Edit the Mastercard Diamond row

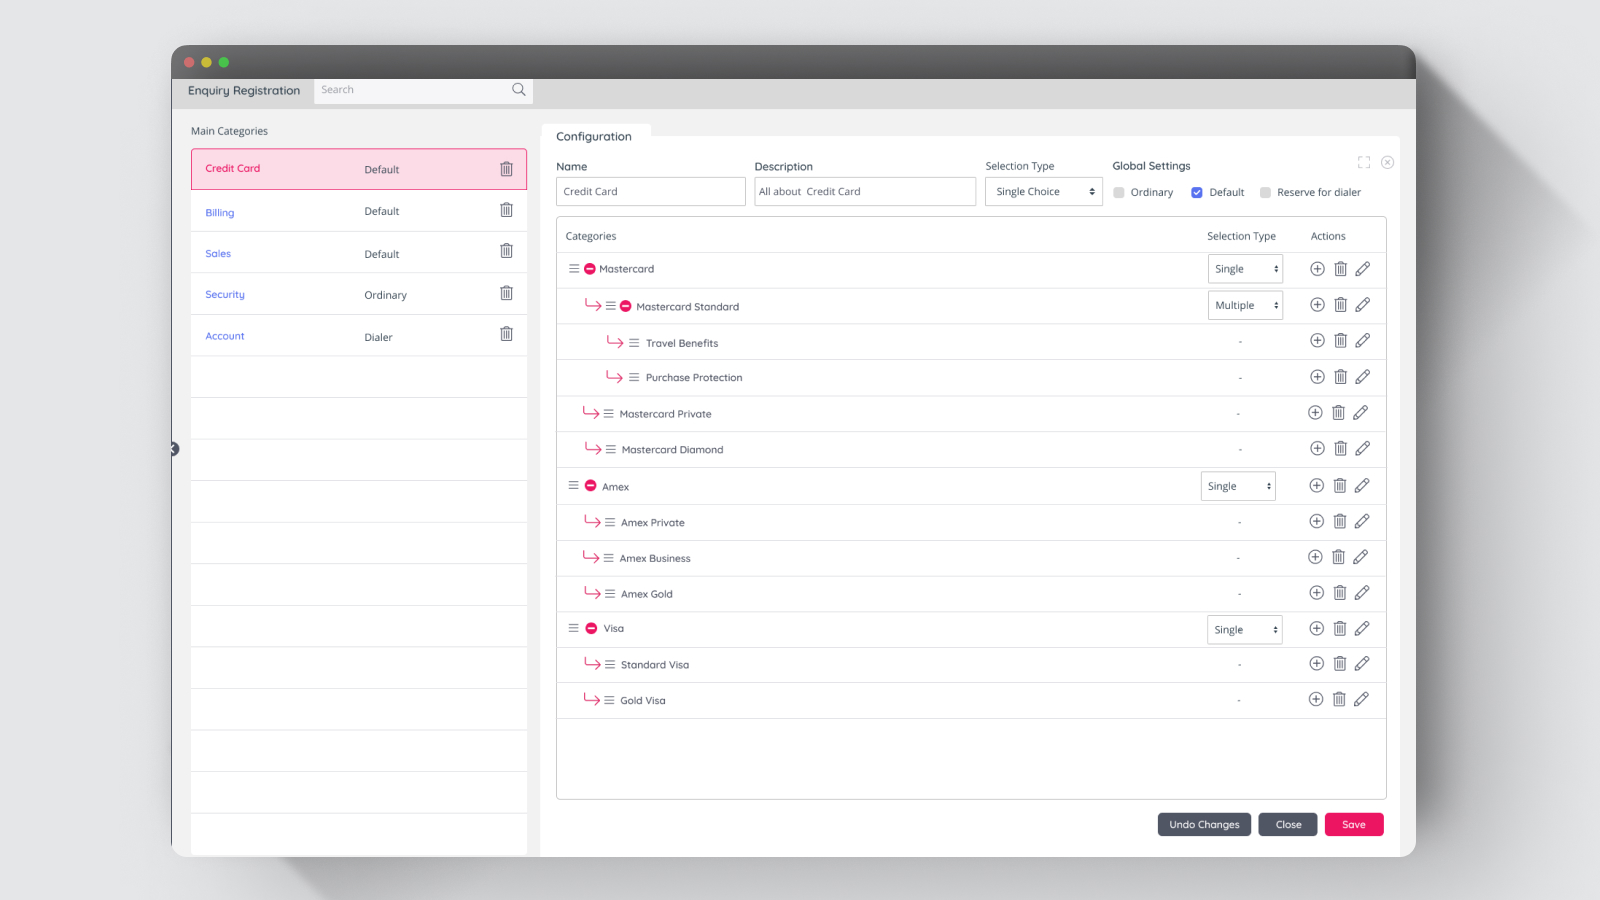(1363, 449)
